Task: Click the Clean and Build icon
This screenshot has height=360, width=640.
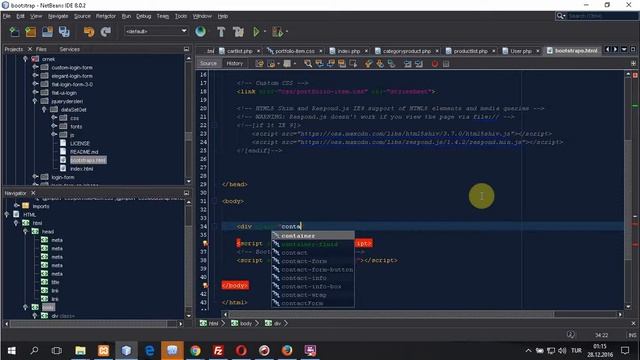Action: [x=238, y=31]
